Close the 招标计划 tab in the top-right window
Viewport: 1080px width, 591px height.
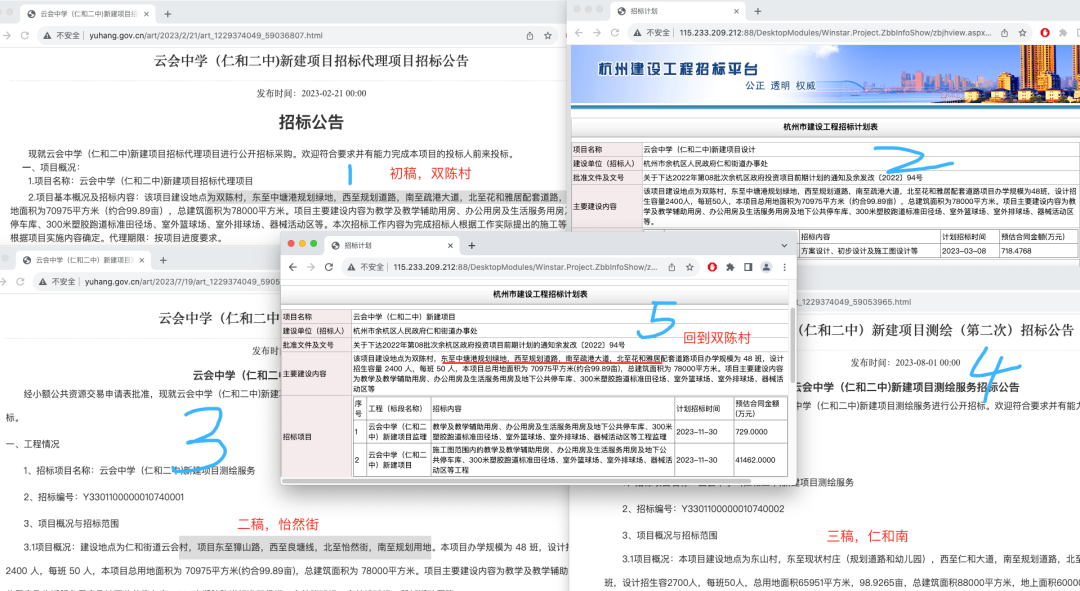736,11
